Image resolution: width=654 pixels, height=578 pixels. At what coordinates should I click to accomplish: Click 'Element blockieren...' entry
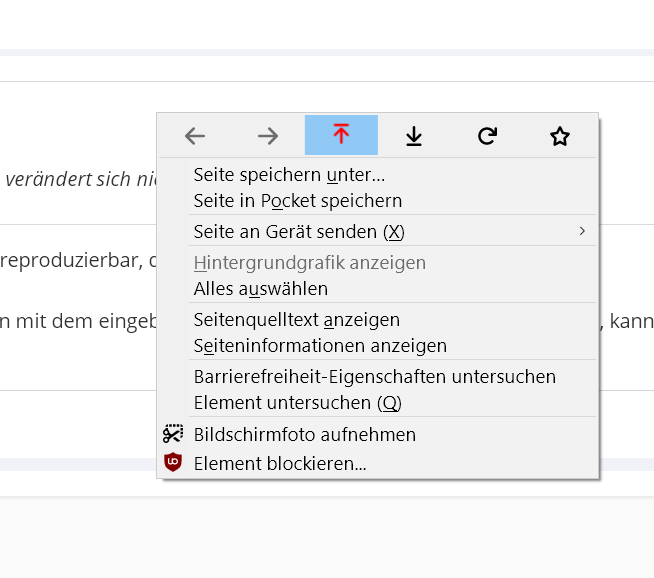coord(280,464)
